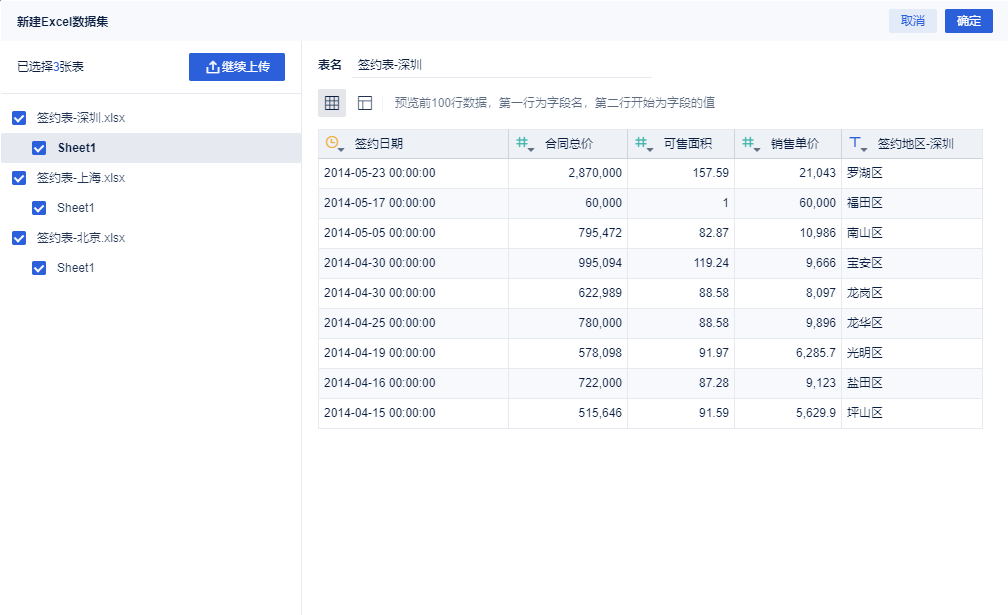Screen dimensions: 1008x615
Task: Edit the 表名 table name field
Action: 502,65
